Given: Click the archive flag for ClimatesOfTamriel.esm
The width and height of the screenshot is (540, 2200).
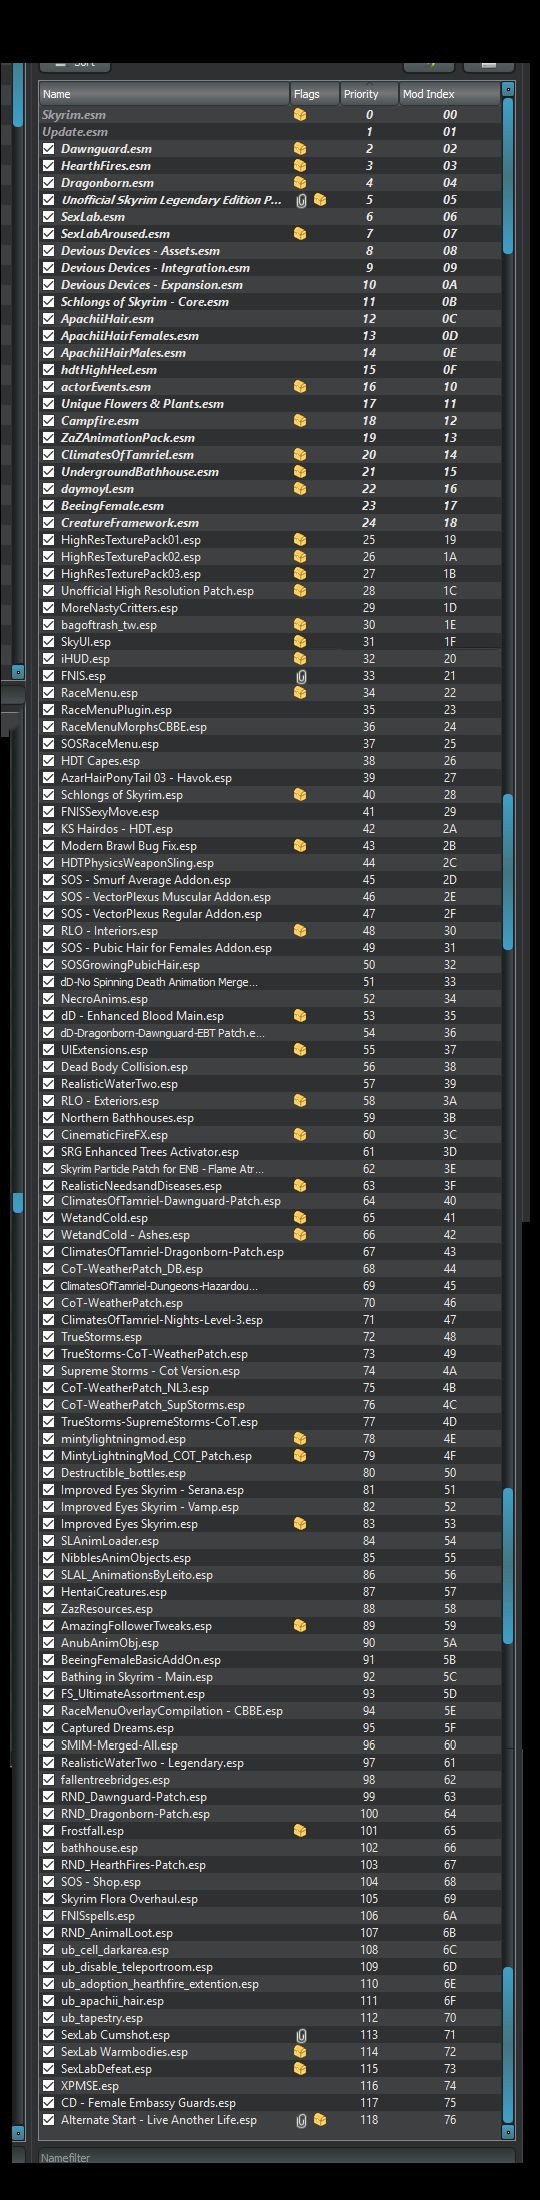Looking at the screenshot, I should (x=300, y=455).
